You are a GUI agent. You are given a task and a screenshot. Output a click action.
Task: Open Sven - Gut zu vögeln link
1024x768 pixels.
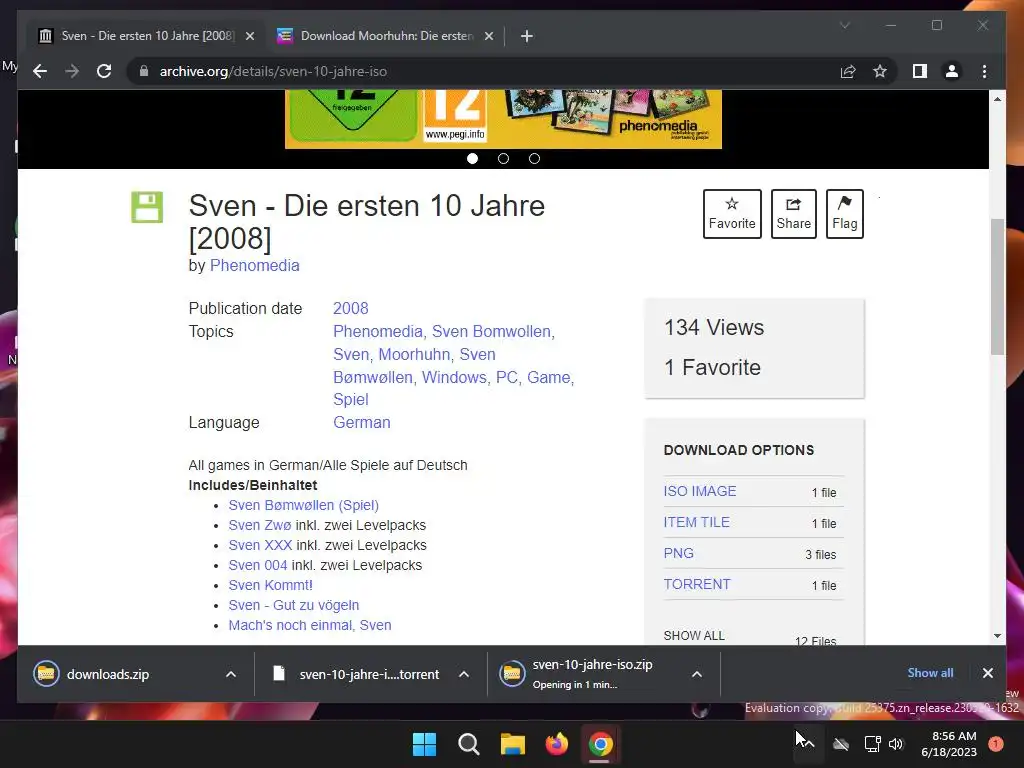(x=294, y=605)
